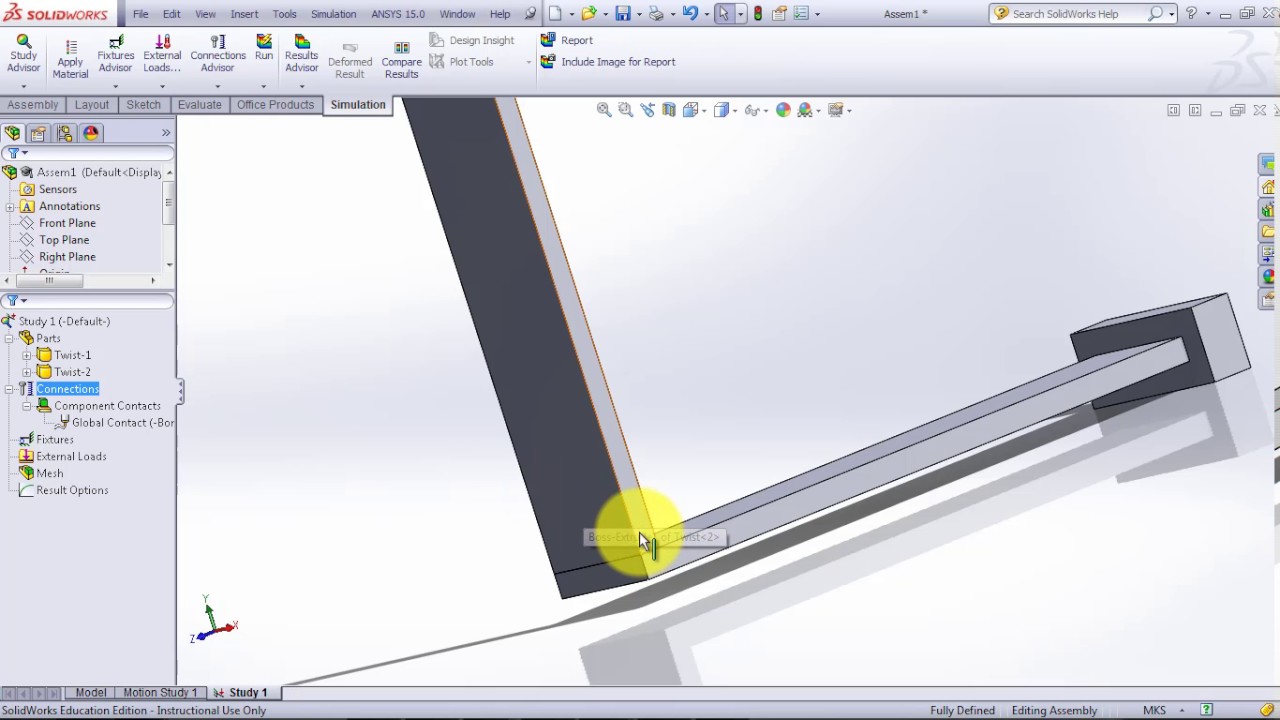Screen dimensions: 1280x720
Task: Open the File menu
Action: [141, 14]
